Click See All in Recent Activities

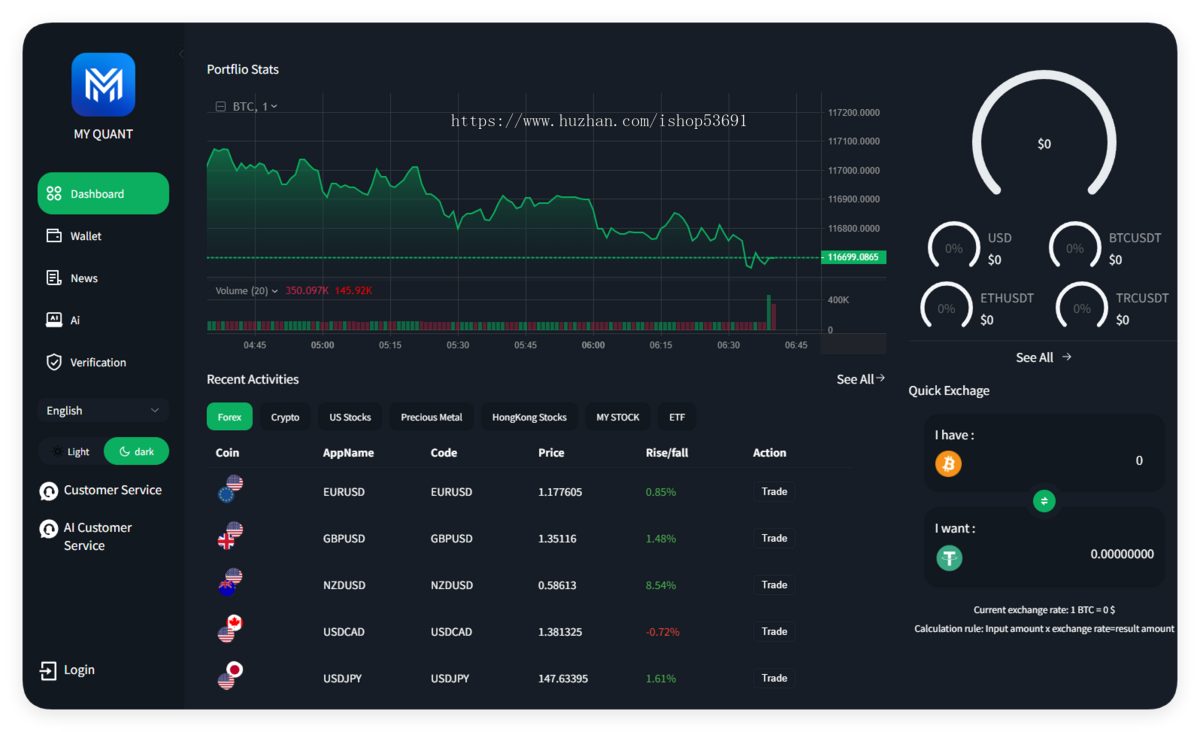[860, 379]
